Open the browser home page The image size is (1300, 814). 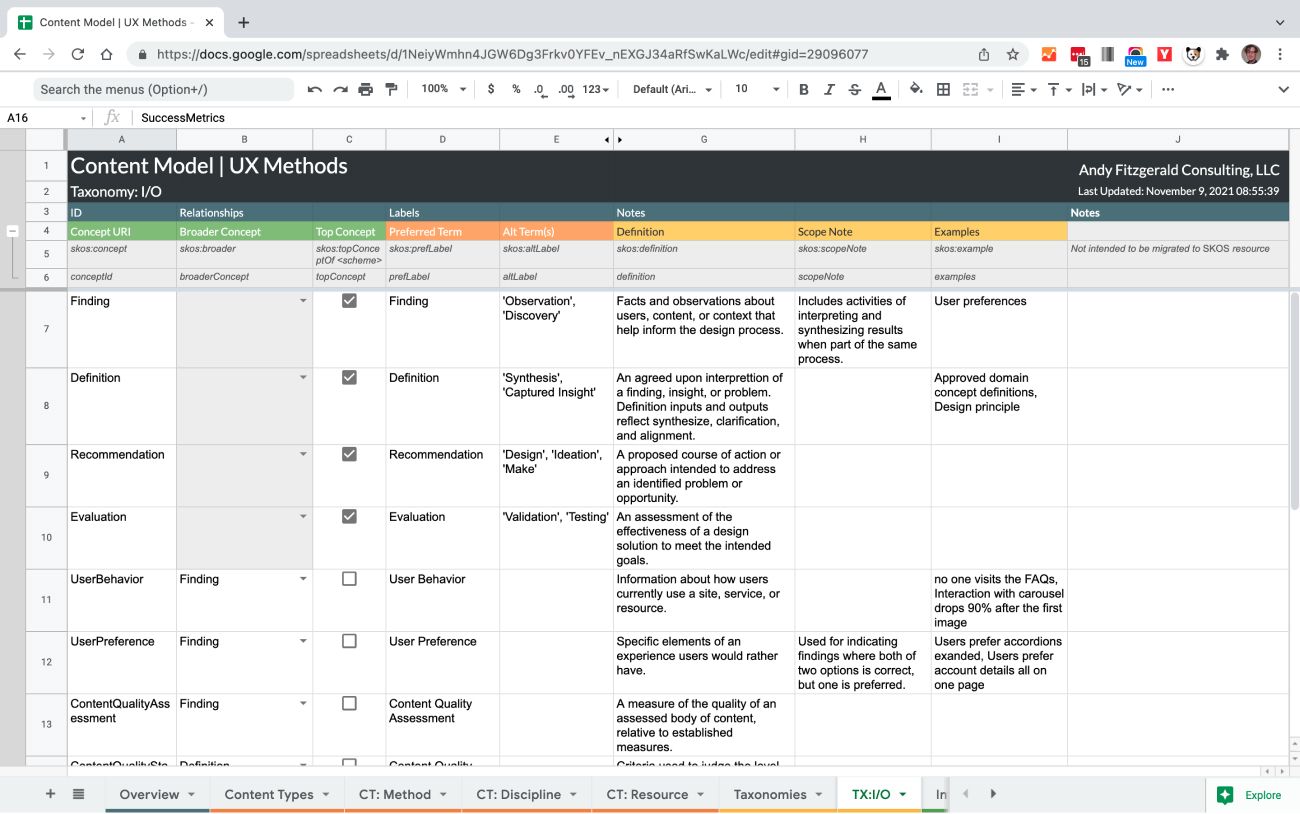coord(106,55)
